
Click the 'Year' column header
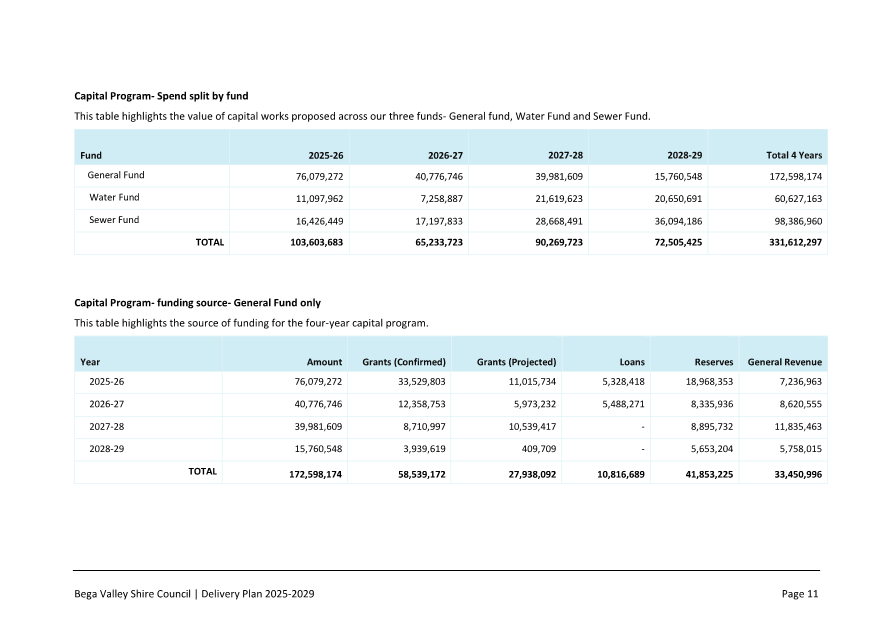point(90,362)
